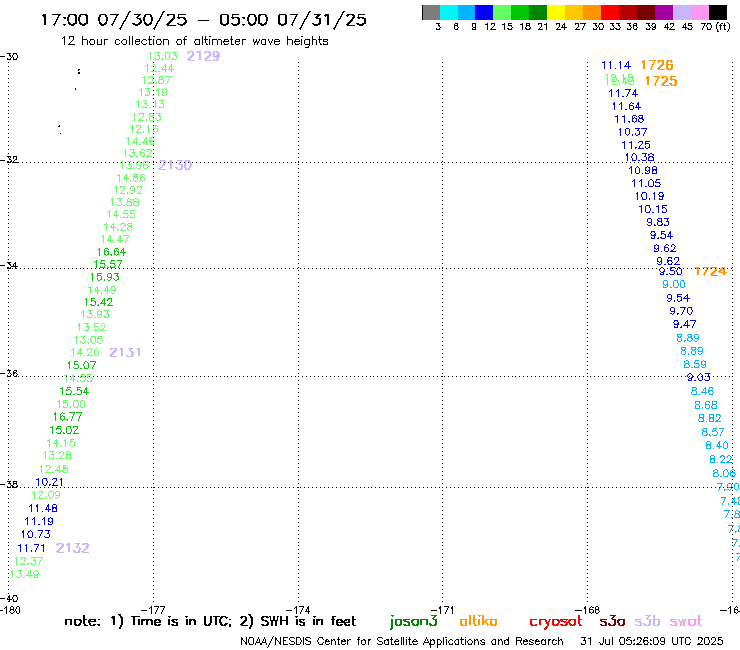This screenshot has width=740, height=650.
Task: Select the 15.93 wave height reading
Action: [x=105, y=277]
